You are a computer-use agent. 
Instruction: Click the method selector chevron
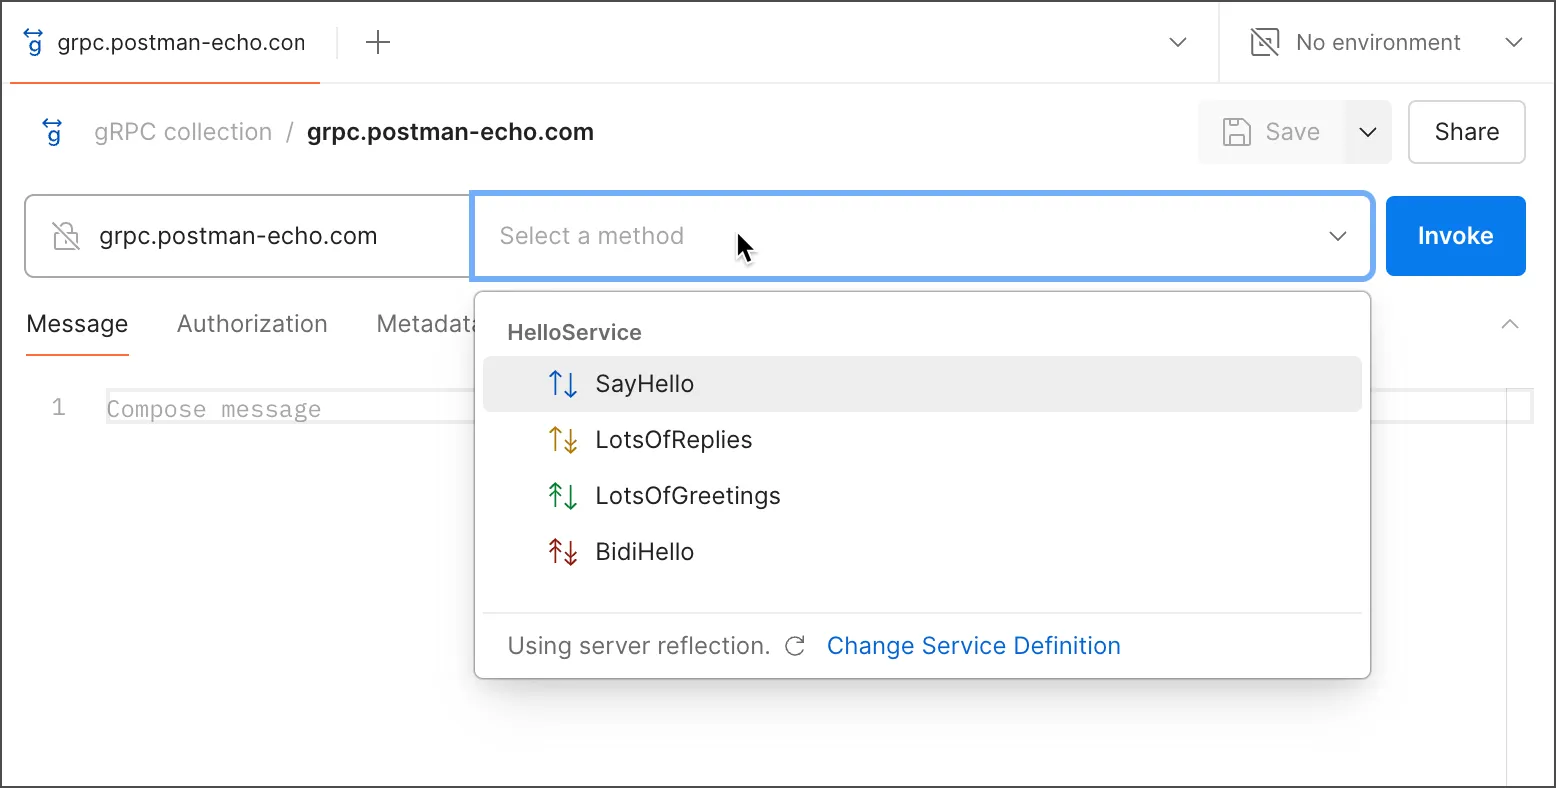pos(1338,236)
